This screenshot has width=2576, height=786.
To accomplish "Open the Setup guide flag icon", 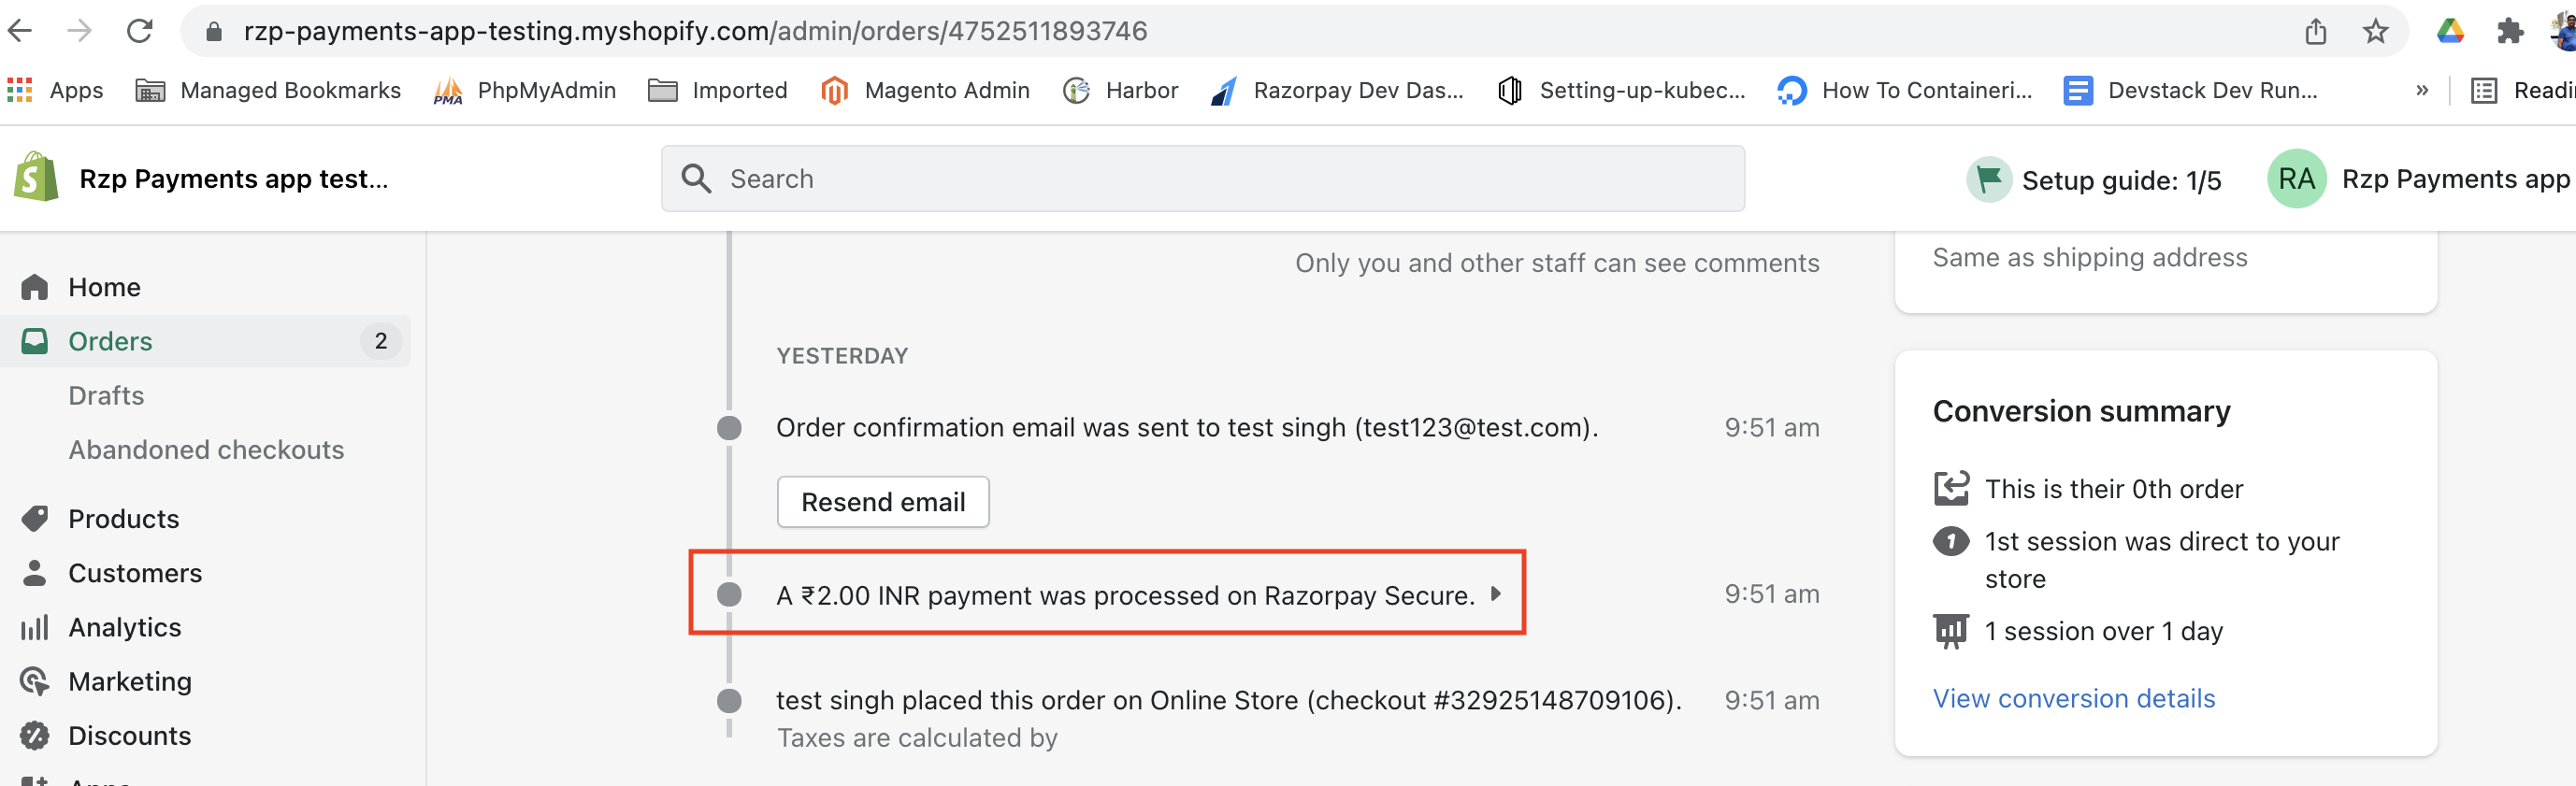I will [x=1988, y=179].
